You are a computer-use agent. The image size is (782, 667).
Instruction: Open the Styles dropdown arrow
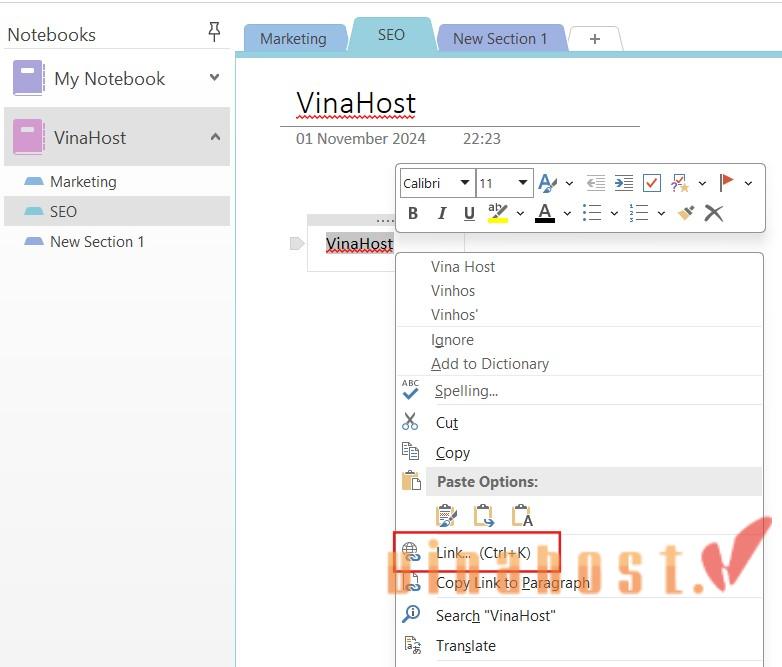(569, 184)
